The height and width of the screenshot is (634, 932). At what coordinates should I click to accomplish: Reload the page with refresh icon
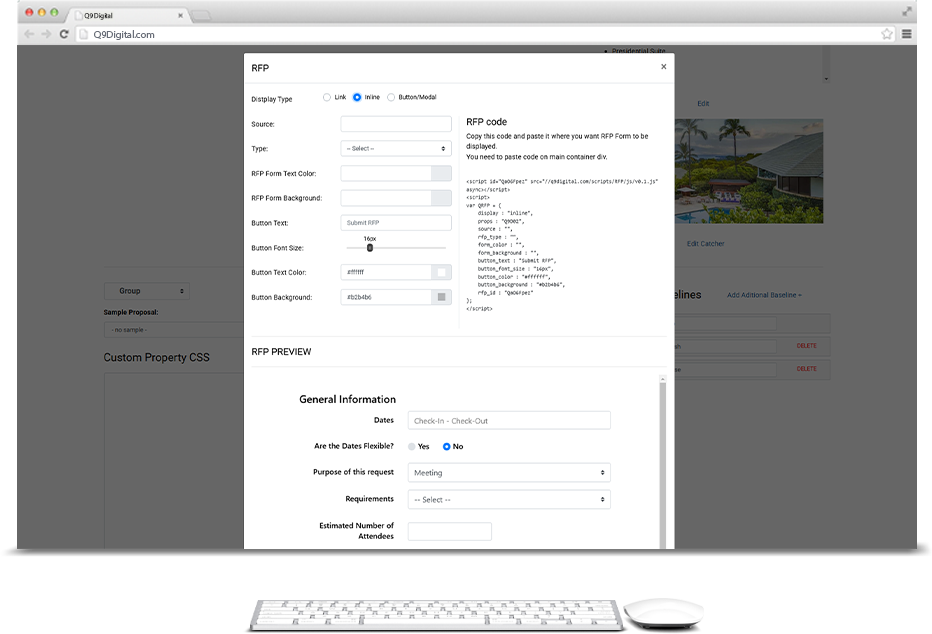click(64, 34)
